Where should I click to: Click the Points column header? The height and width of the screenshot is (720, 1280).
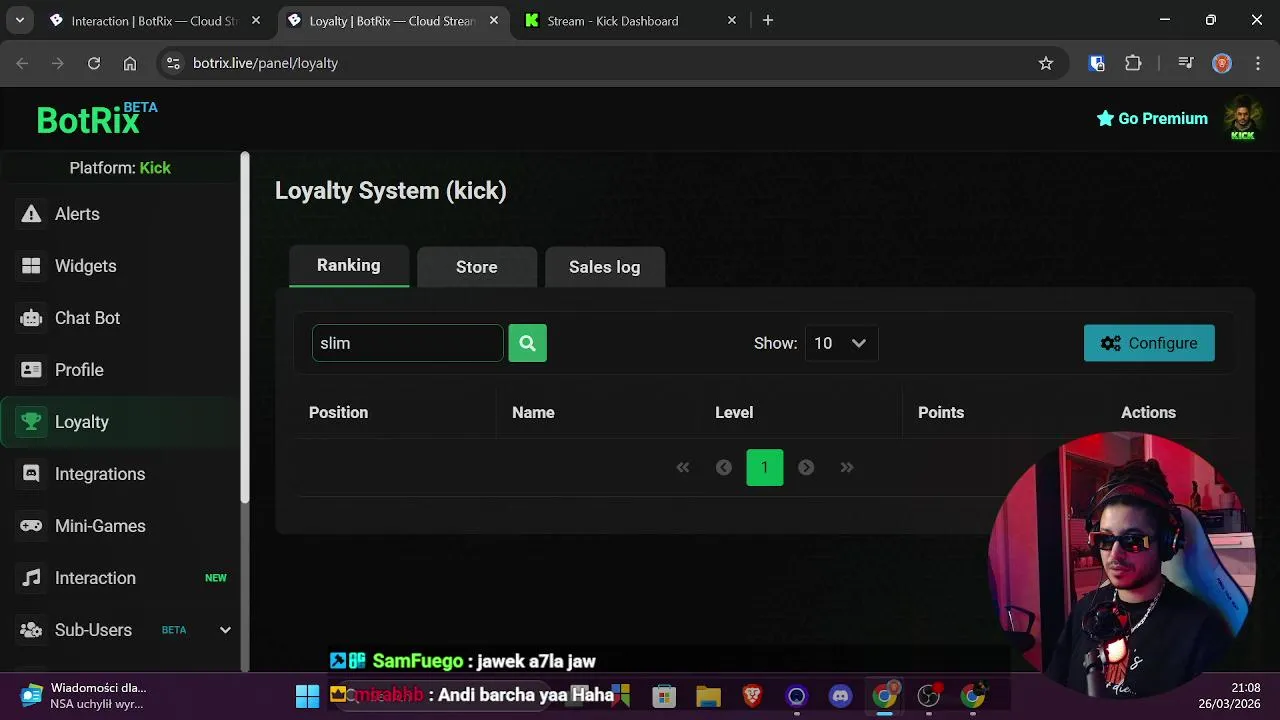941,412
